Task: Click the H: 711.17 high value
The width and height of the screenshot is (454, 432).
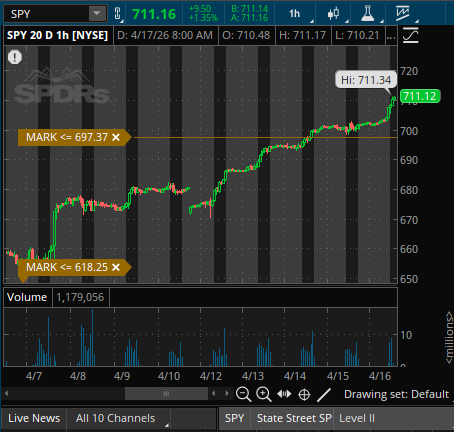Action: (303, 35)
